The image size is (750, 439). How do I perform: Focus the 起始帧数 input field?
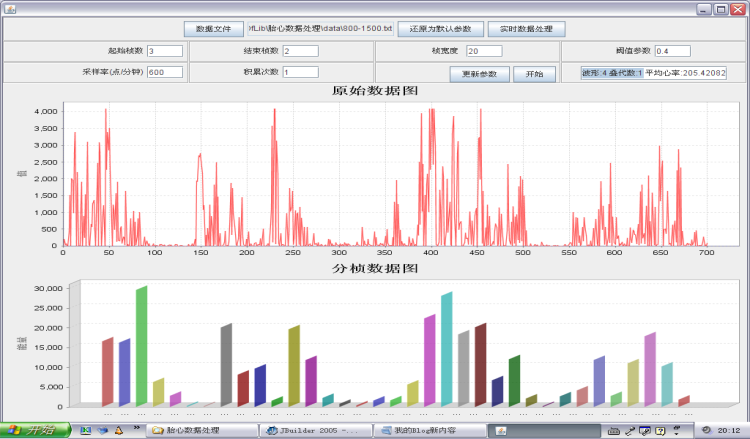tap(165, 51)
